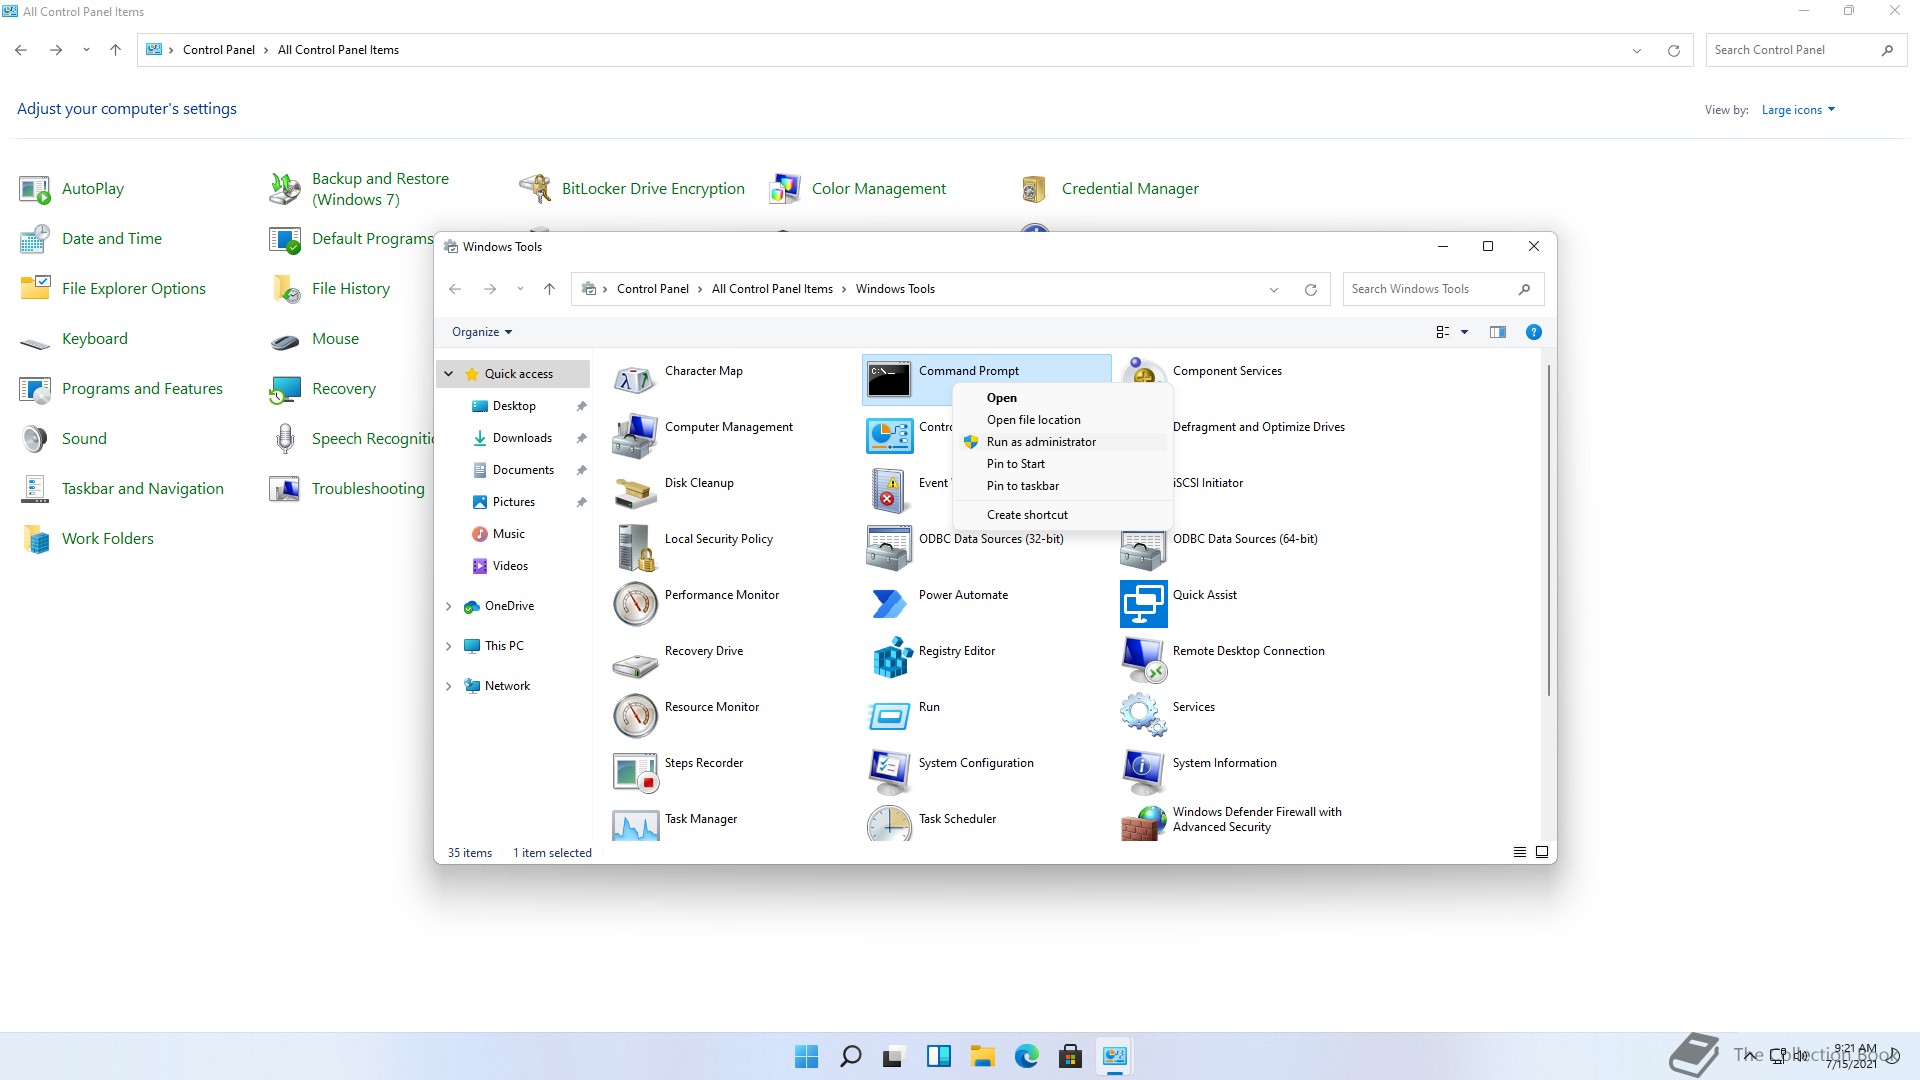Launch Quick Assist icon
Image resolution: width=1920 pixels, height=1080 pixels.
1143,604
